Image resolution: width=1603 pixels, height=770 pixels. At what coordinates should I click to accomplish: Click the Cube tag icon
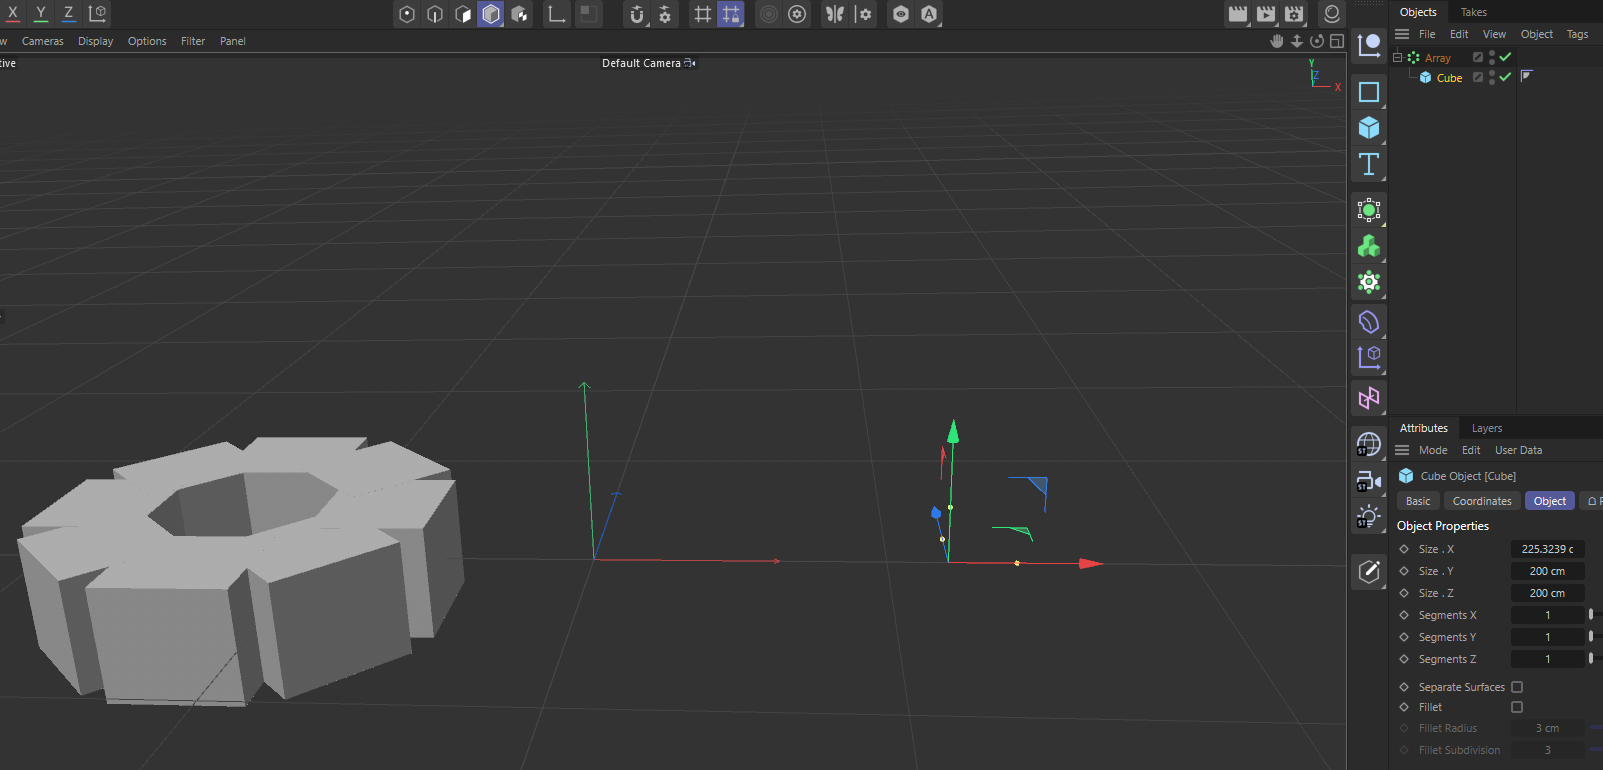[x=1527, y=76]
